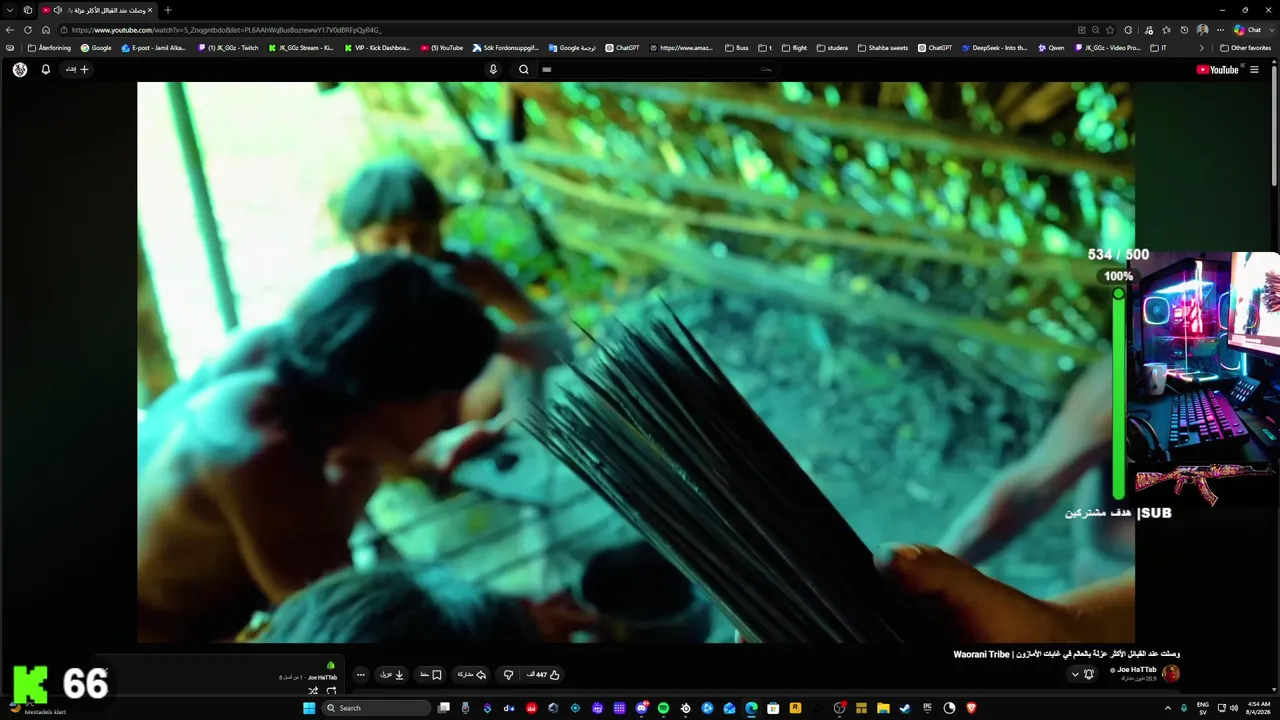Focus the YouTube search input field
The width and height of the screenshot is (1280, 720).
pyautogui.click(x=660, y=69)
